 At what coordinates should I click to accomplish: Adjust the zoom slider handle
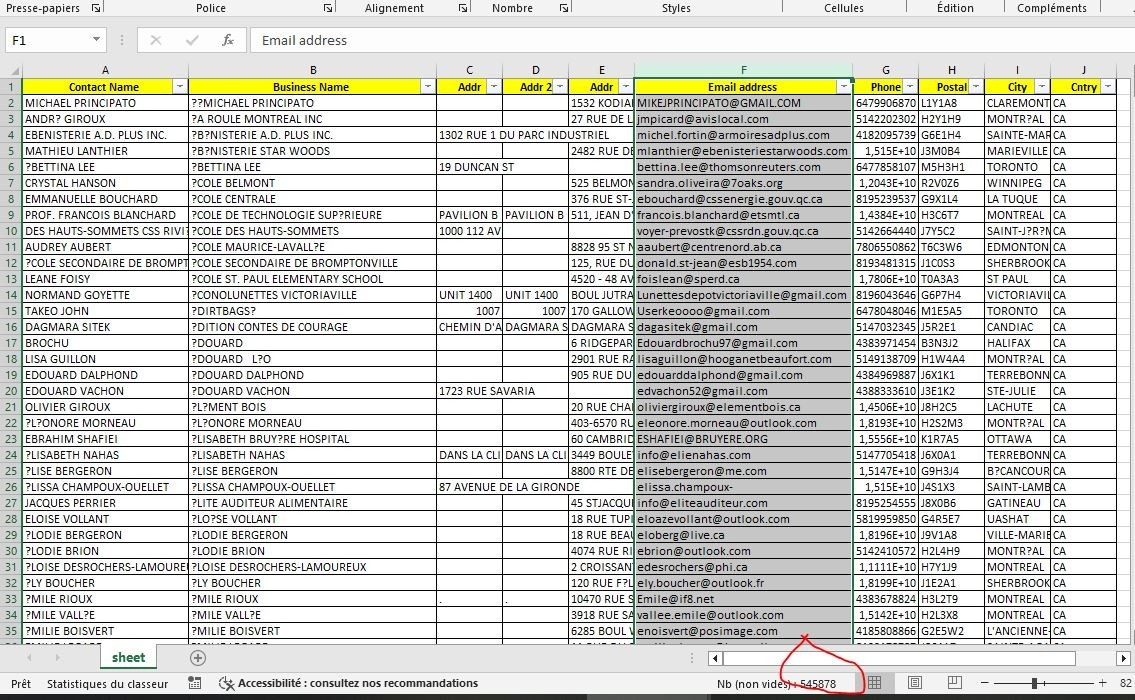click(x=1034, y=683)
